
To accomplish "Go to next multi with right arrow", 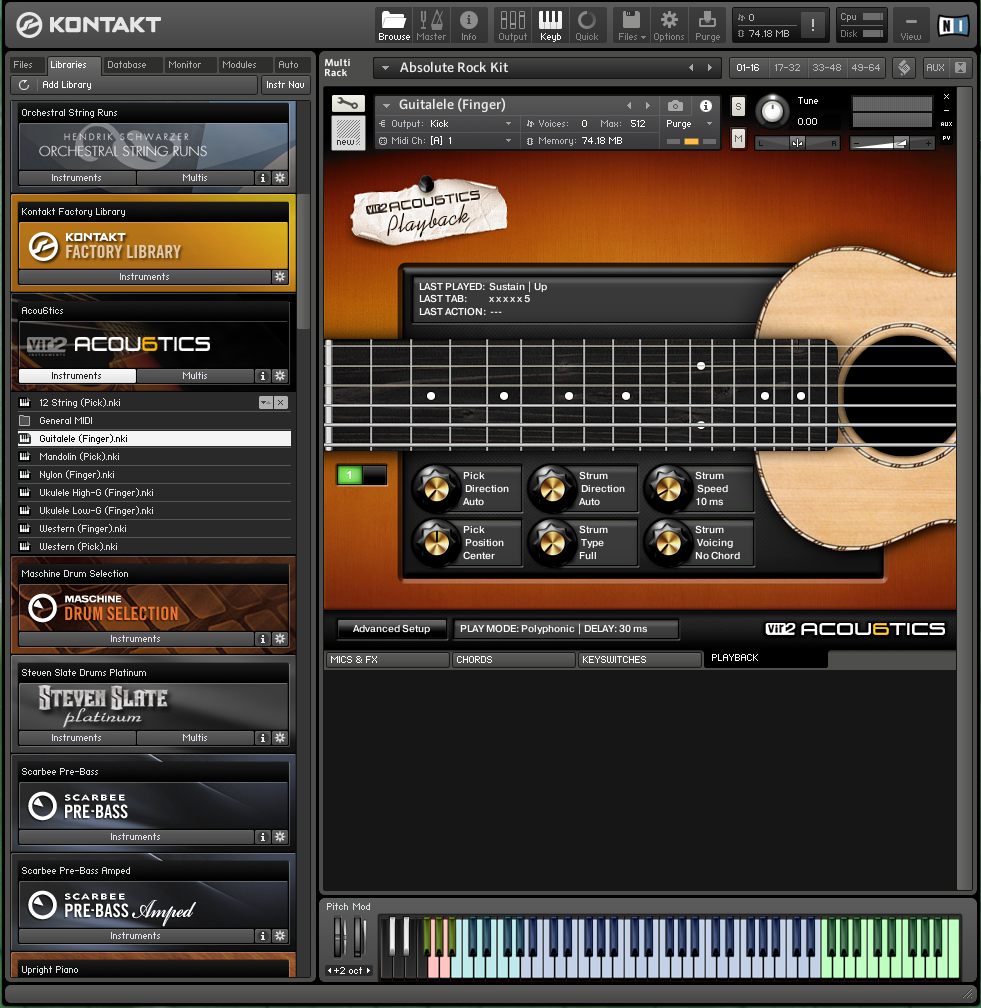I will (710, 68).
